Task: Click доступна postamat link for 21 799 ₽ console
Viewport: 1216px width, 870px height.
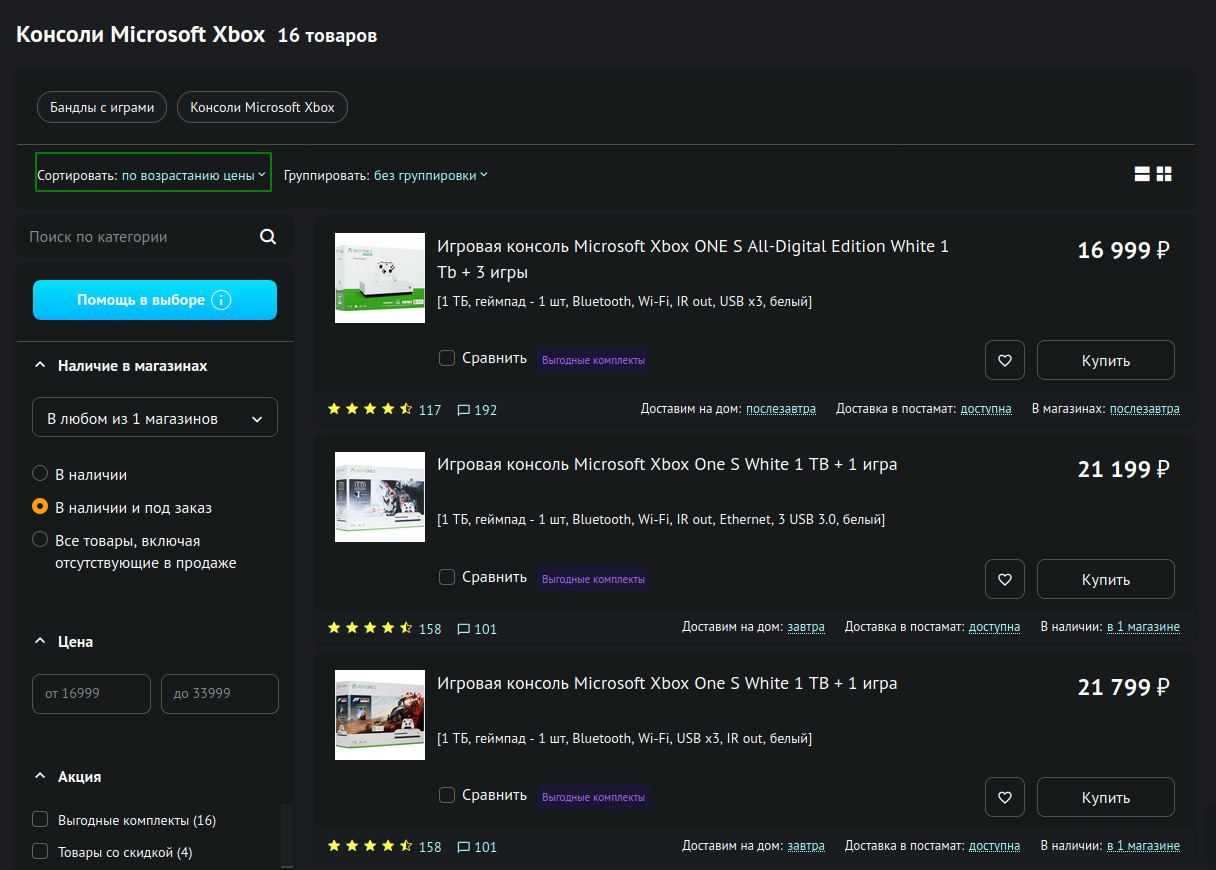Action: coord(994,846)
